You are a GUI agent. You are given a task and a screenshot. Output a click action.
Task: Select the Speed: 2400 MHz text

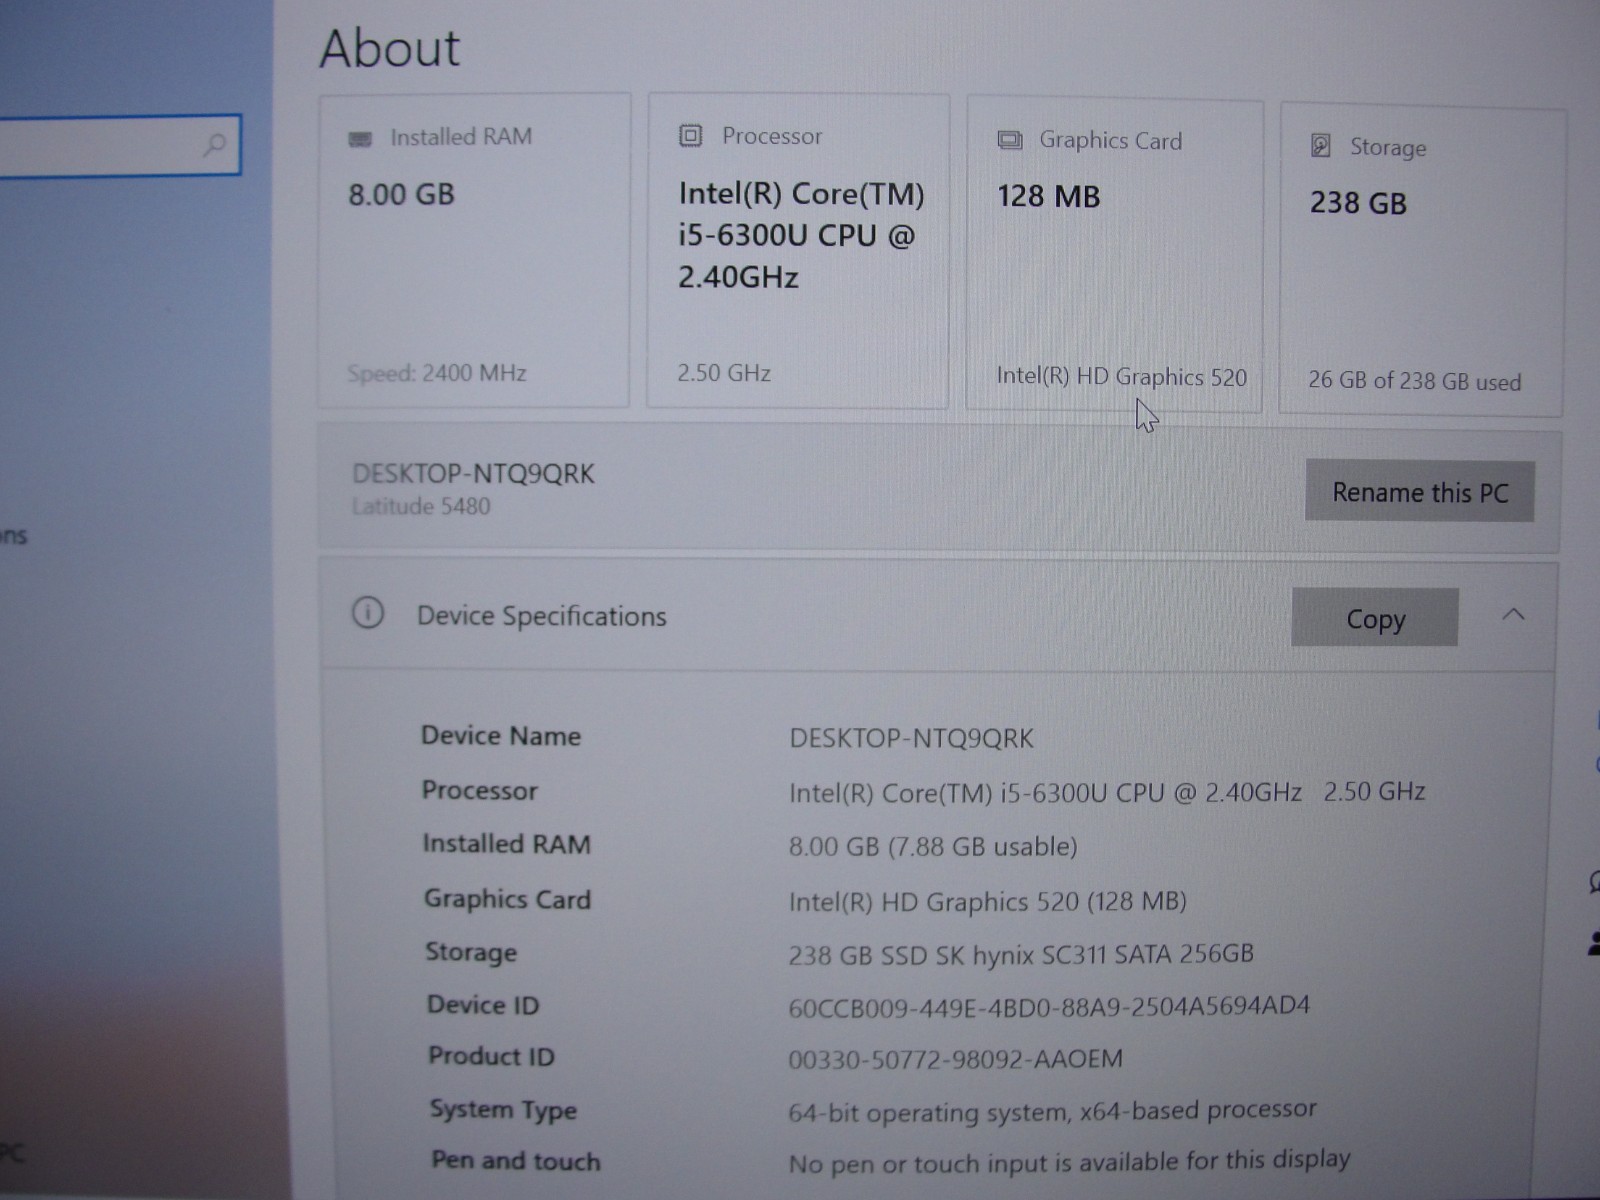[436, 373]
